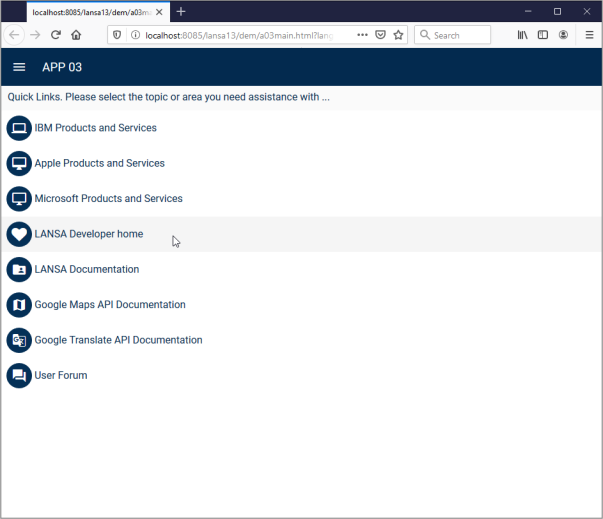Open LANSA Developer home link

(89, 234)
